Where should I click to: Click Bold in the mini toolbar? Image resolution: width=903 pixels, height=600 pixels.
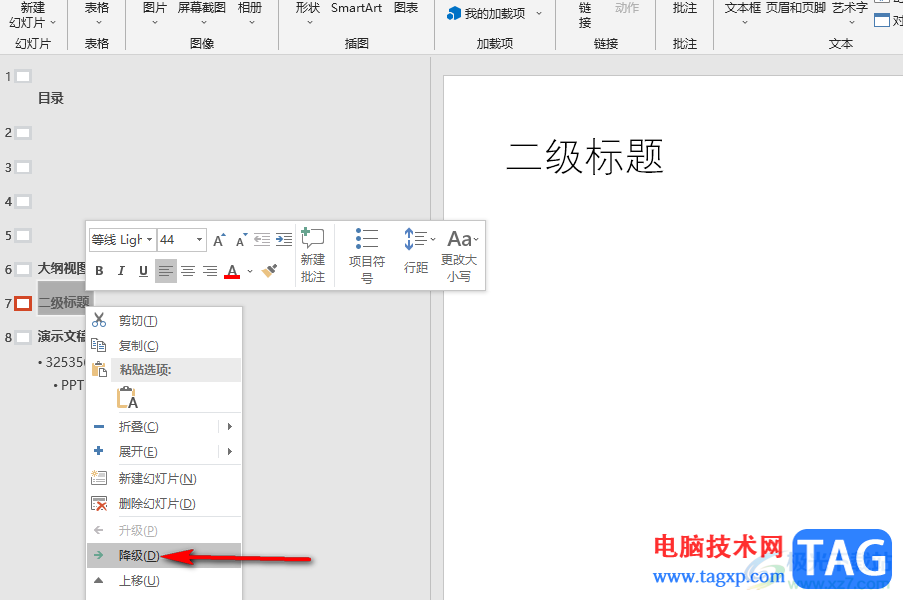99,271
